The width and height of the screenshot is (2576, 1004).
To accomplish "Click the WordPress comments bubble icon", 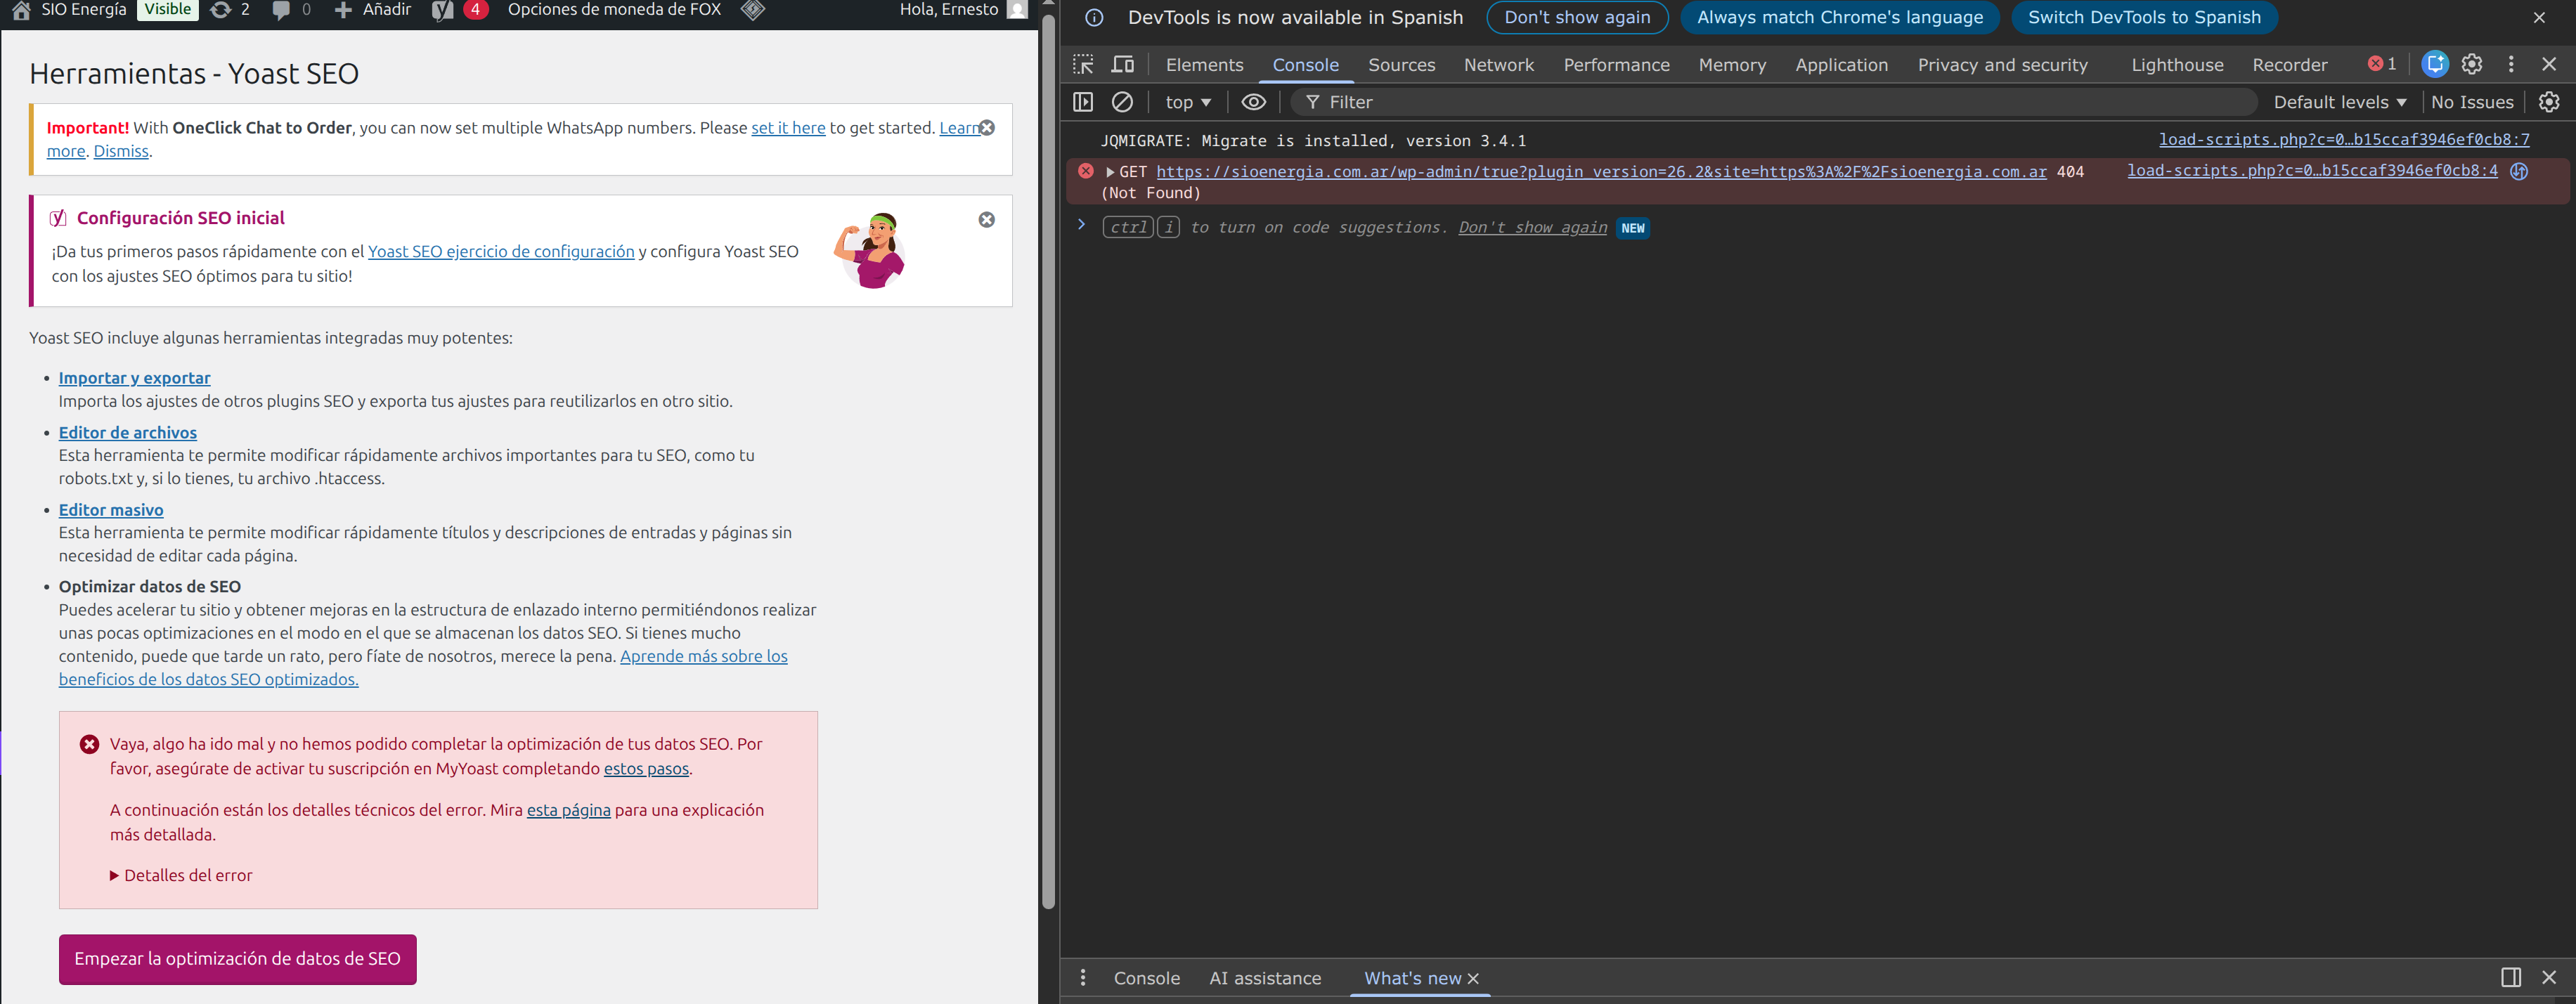I will coord(281,10).
